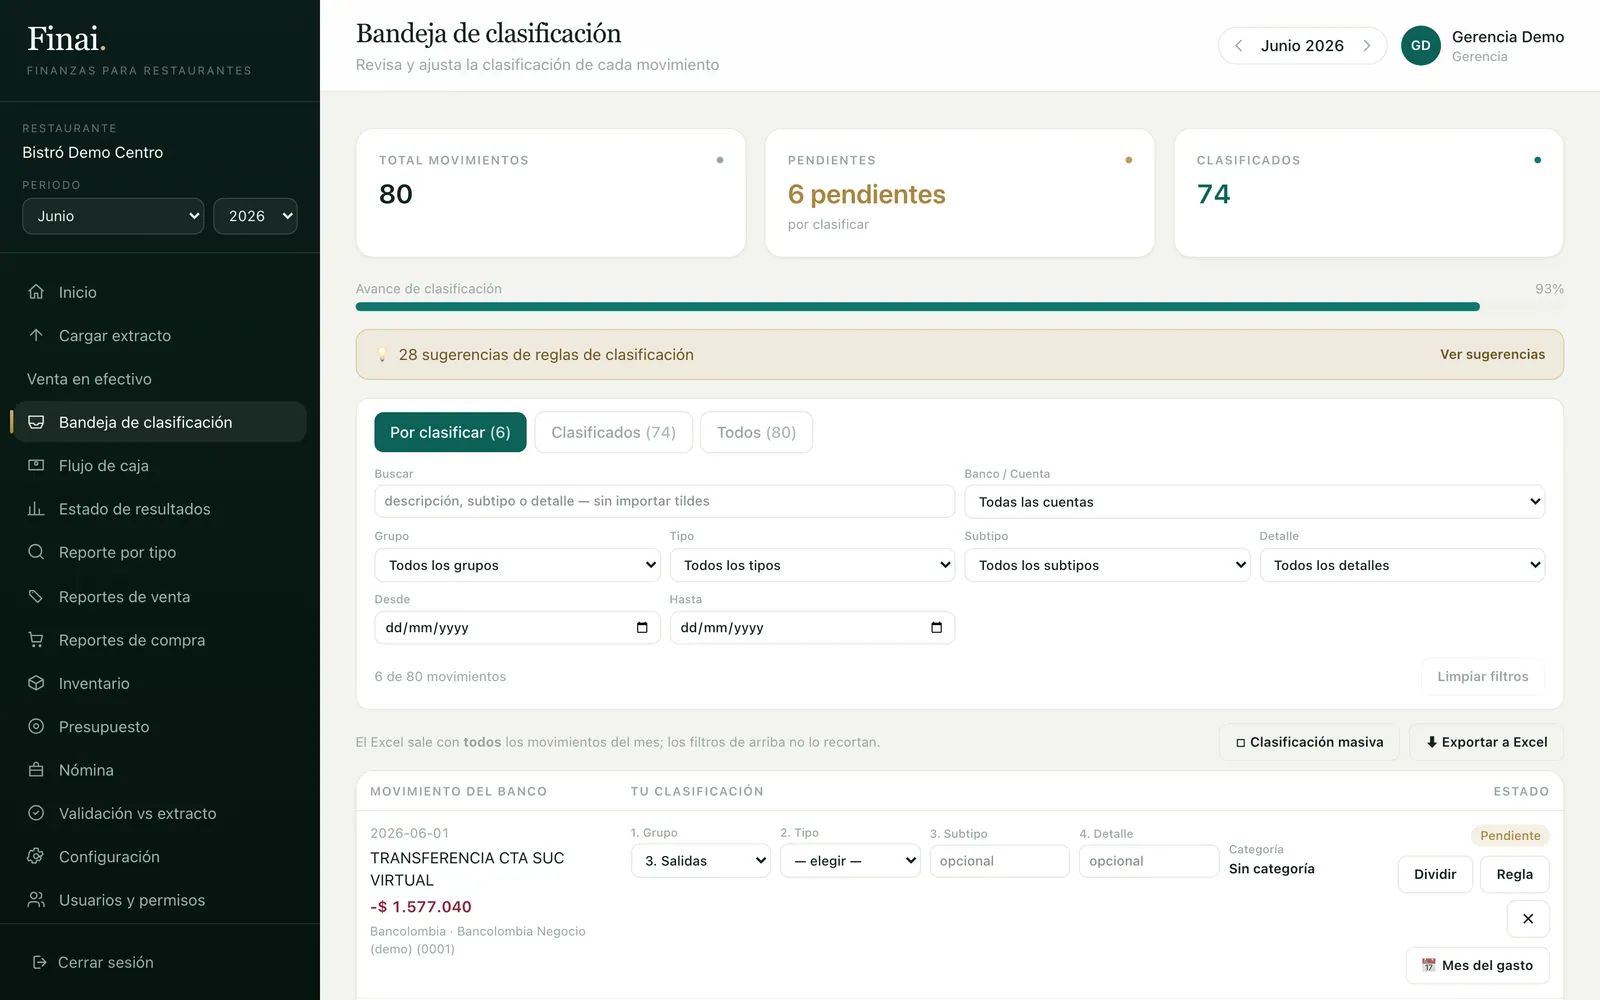Screen dimensions: 1600x1000
Task: Expand the Todos los detalles dropdown
Action: (1402, 565)
